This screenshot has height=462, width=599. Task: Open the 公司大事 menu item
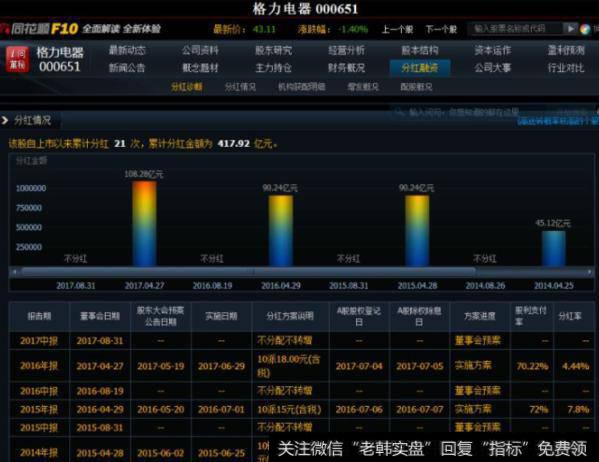(492, 68)
